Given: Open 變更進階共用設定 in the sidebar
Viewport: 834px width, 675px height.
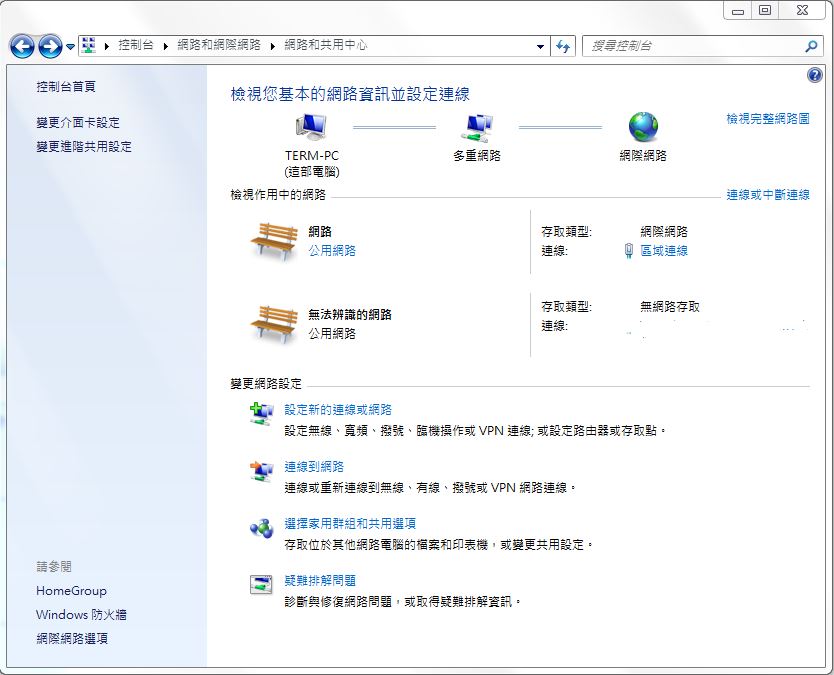Looking at the screenshot, I should point(84,147).
